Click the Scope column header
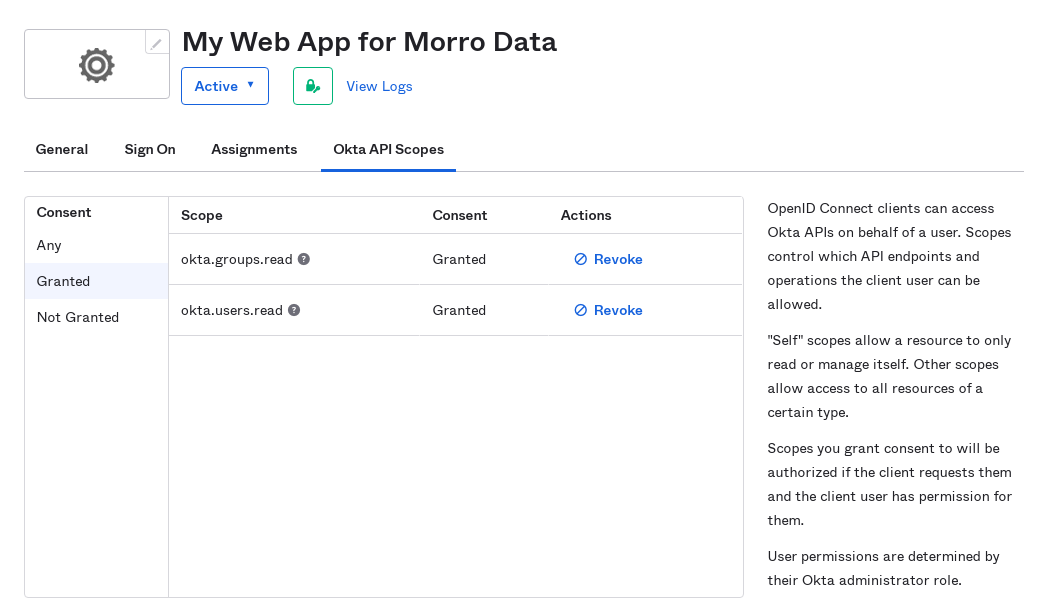 click(201, 216)
